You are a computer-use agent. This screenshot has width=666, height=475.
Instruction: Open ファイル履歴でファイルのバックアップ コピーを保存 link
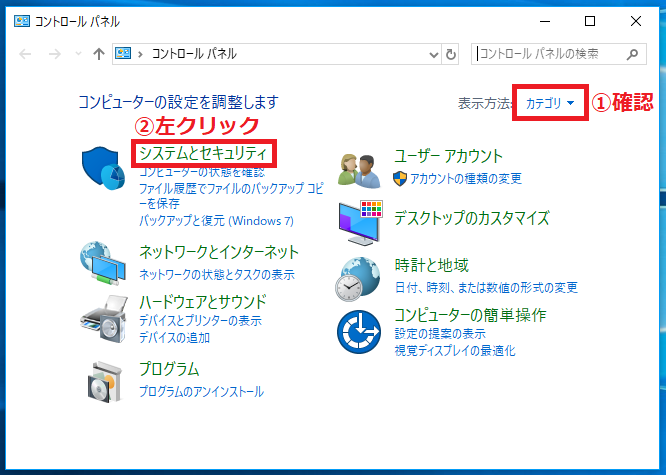pyautogui.click(x=231, y=195)
